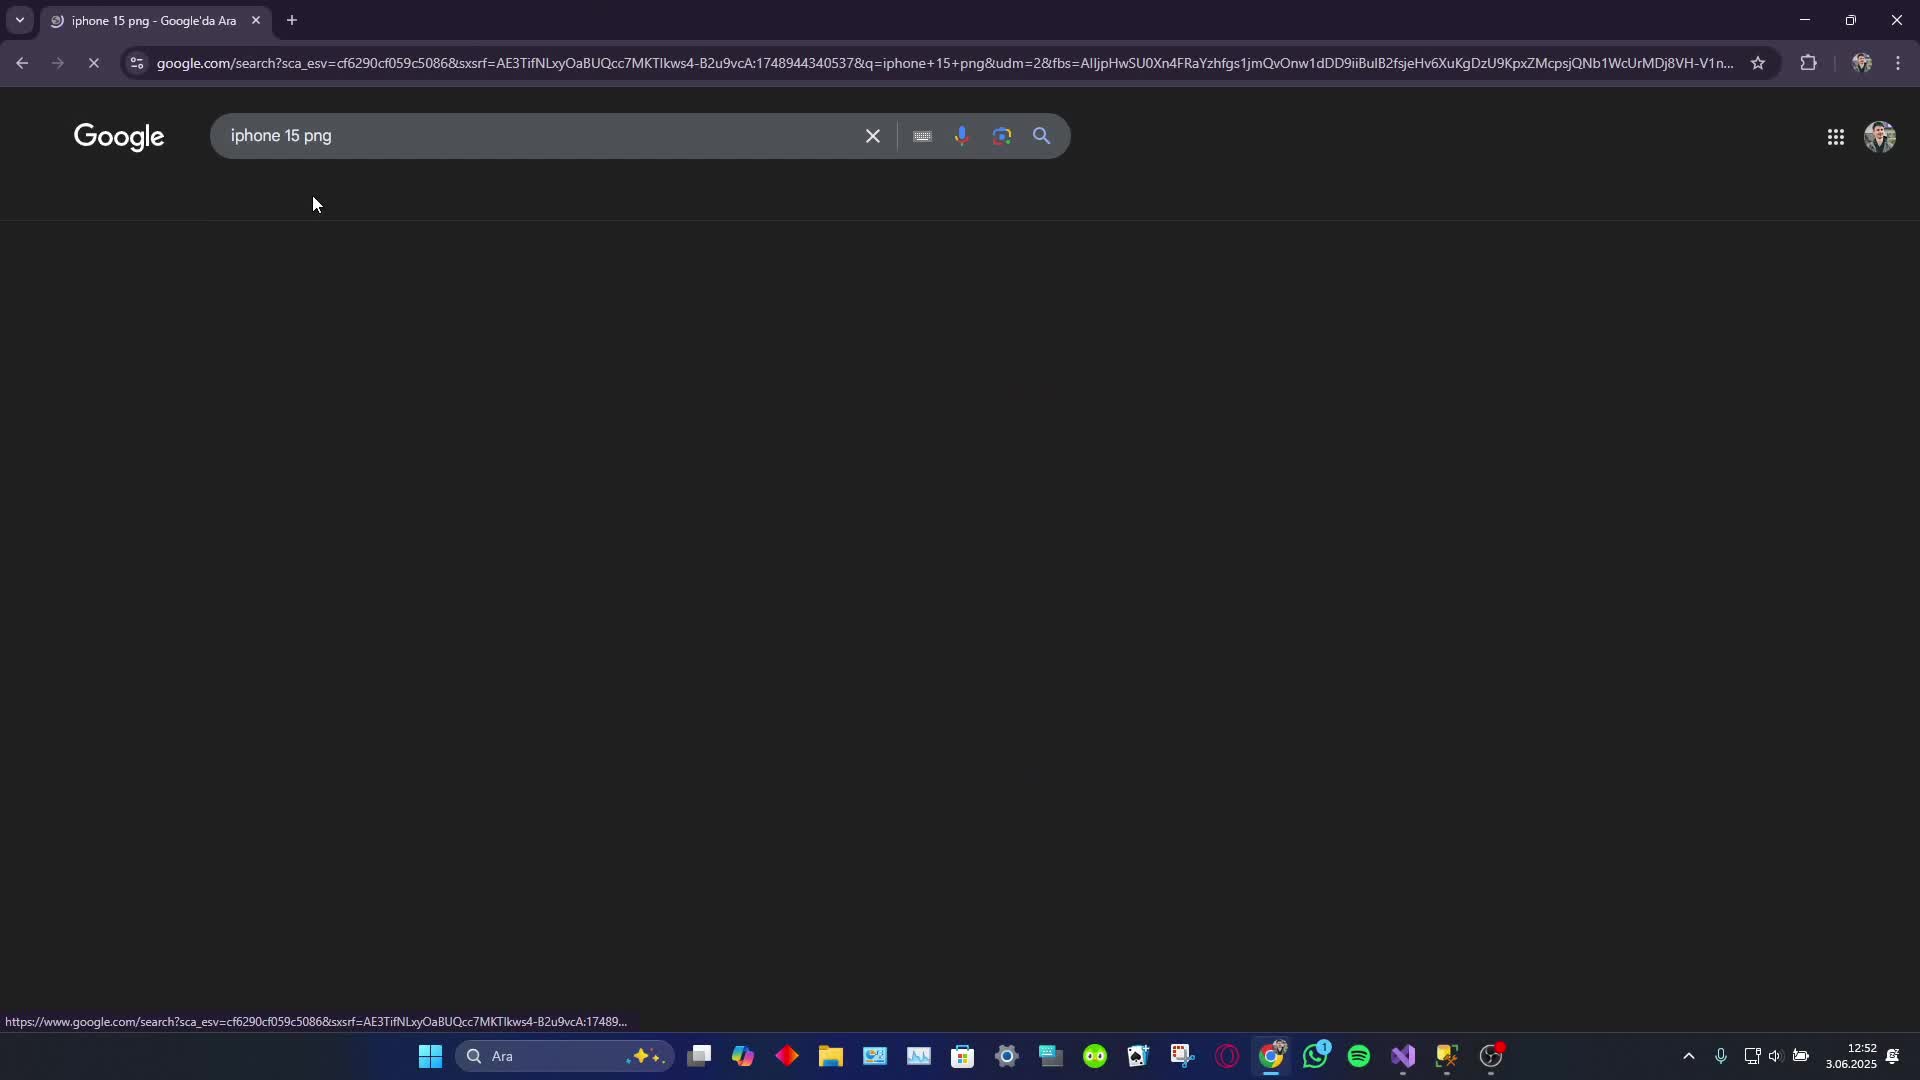This screenshot has height=1080, width=1920.
Task: Open the Google account avatar on the page
Action: click(x=1880, y=137)
